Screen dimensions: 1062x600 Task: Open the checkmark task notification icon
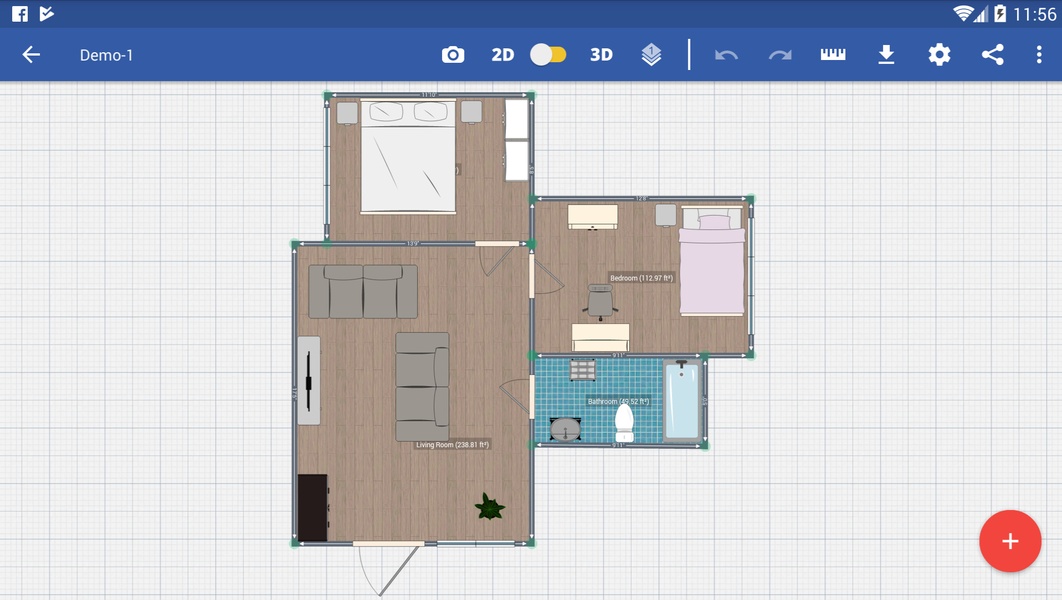coord(46,14)
